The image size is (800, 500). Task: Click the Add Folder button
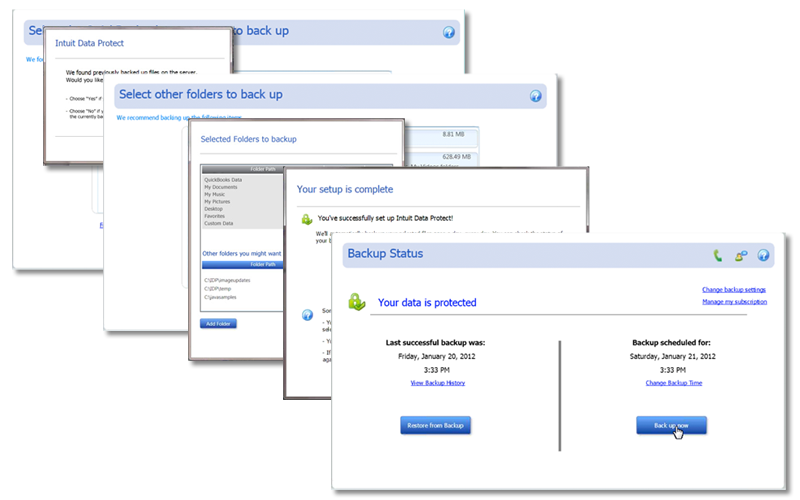tap(219, 324)
